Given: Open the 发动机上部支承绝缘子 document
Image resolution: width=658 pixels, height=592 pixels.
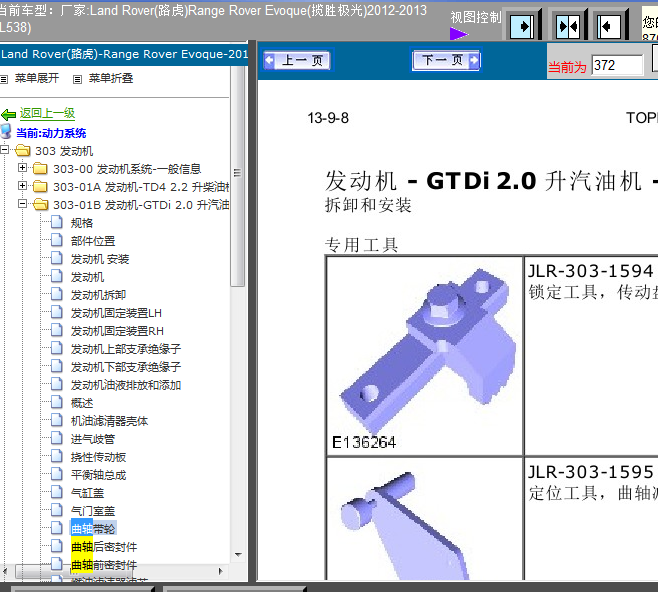Looking at the screenshot, I should coord(126,349).
